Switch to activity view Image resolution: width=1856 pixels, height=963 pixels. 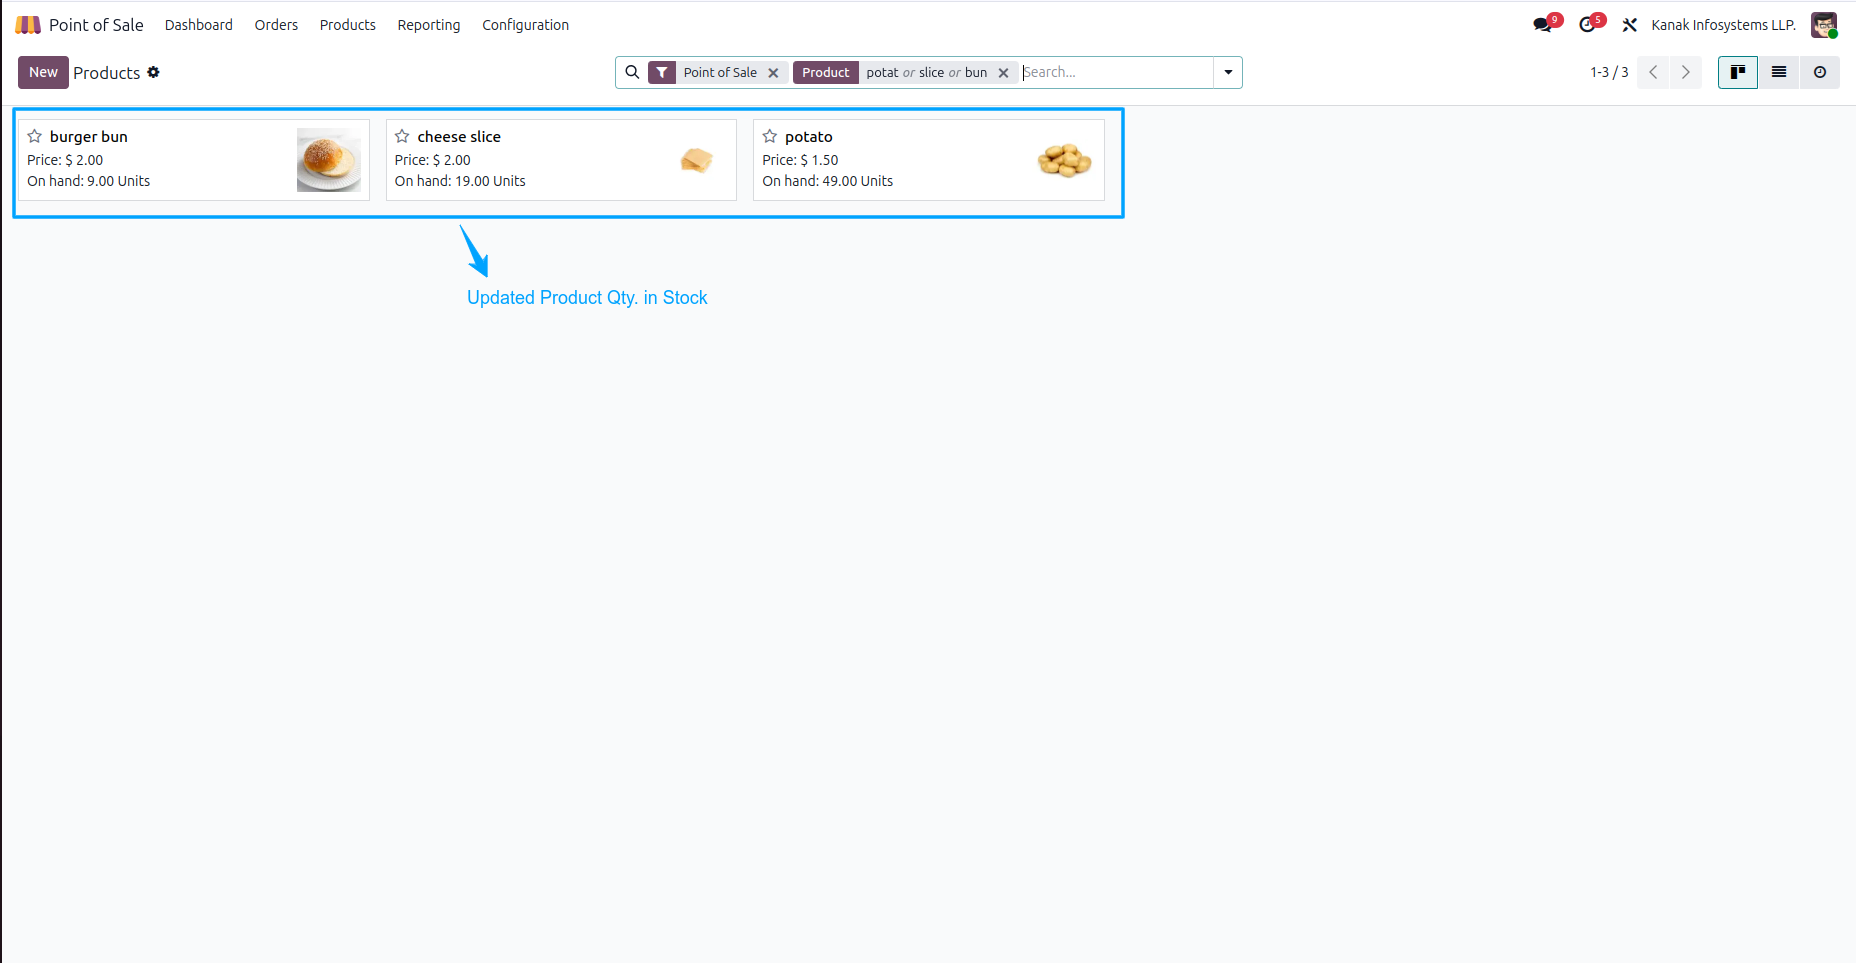pos(1820,72)
